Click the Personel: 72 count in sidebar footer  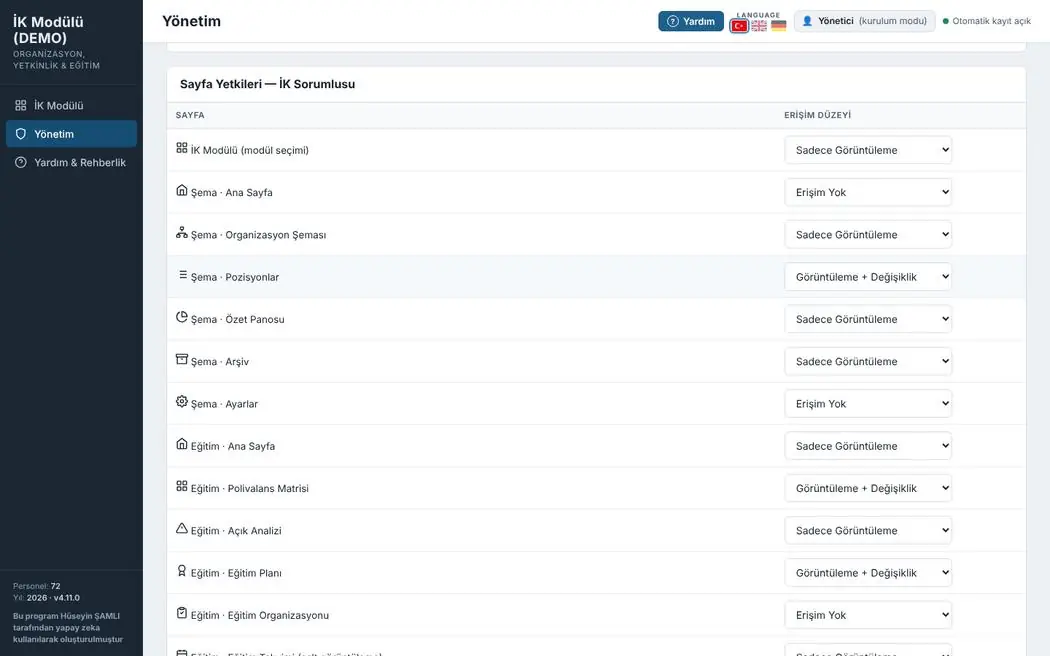point(37,586)
